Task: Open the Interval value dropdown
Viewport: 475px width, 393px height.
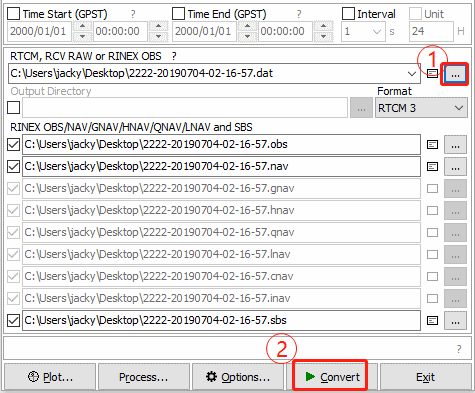Action: coord(377,32)
